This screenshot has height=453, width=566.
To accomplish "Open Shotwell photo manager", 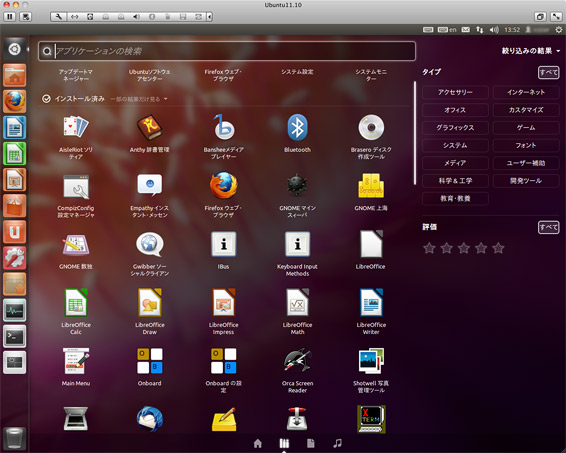I will coord(371,361).
